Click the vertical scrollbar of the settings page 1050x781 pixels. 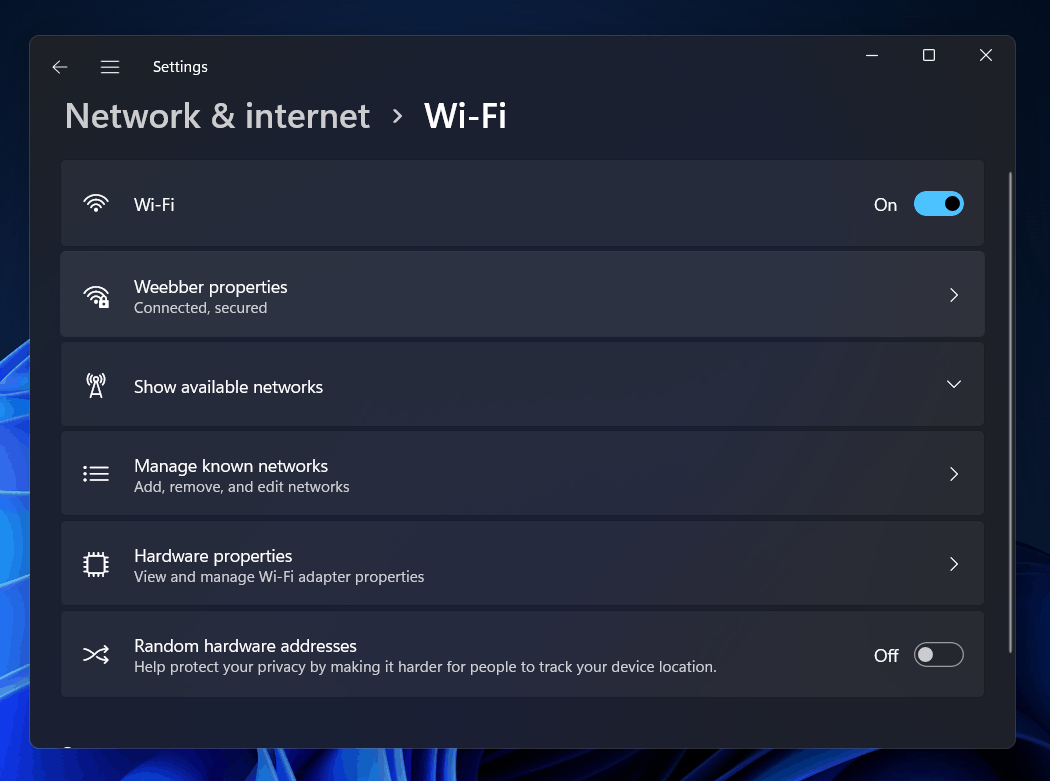[x=1010, y=410]
